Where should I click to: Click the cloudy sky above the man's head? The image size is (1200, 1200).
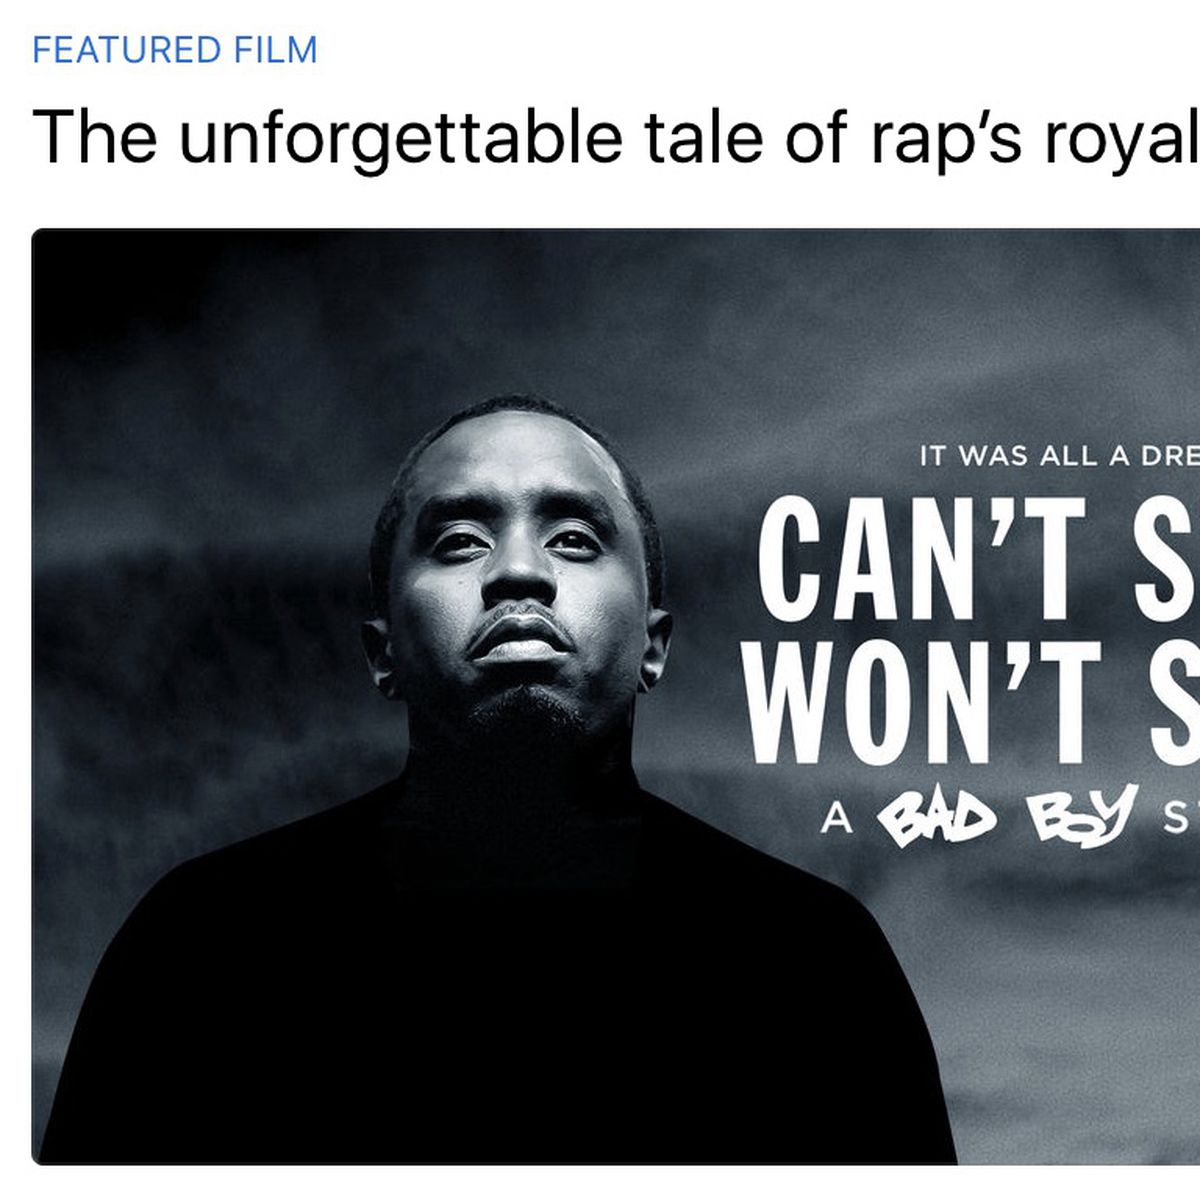click(x=500, y=320)
